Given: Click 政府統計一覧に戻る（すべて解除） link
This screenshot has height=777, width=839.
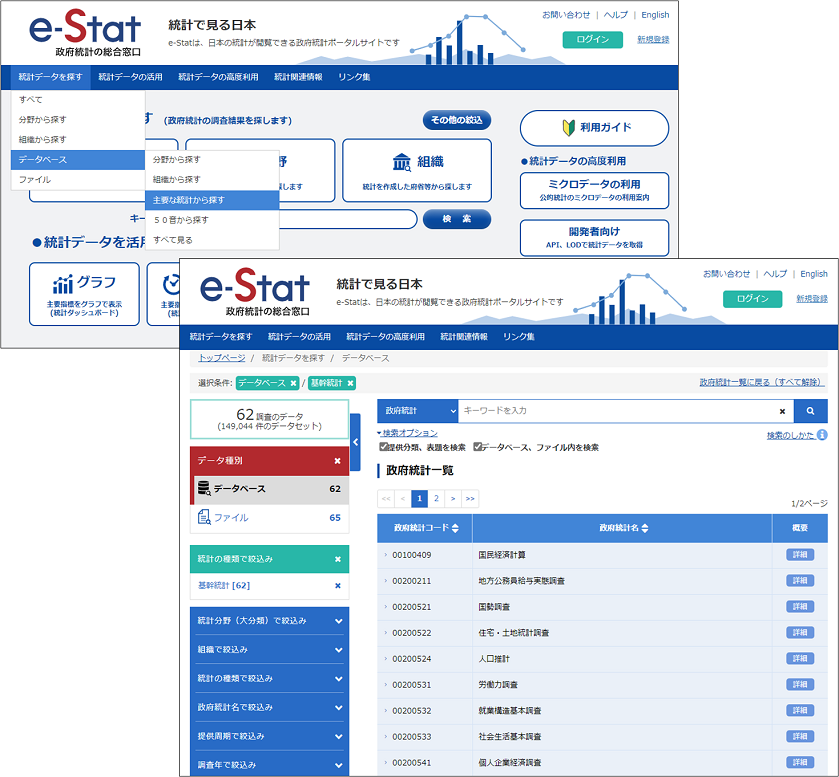Looking at the screenshot, I should 762,382.
